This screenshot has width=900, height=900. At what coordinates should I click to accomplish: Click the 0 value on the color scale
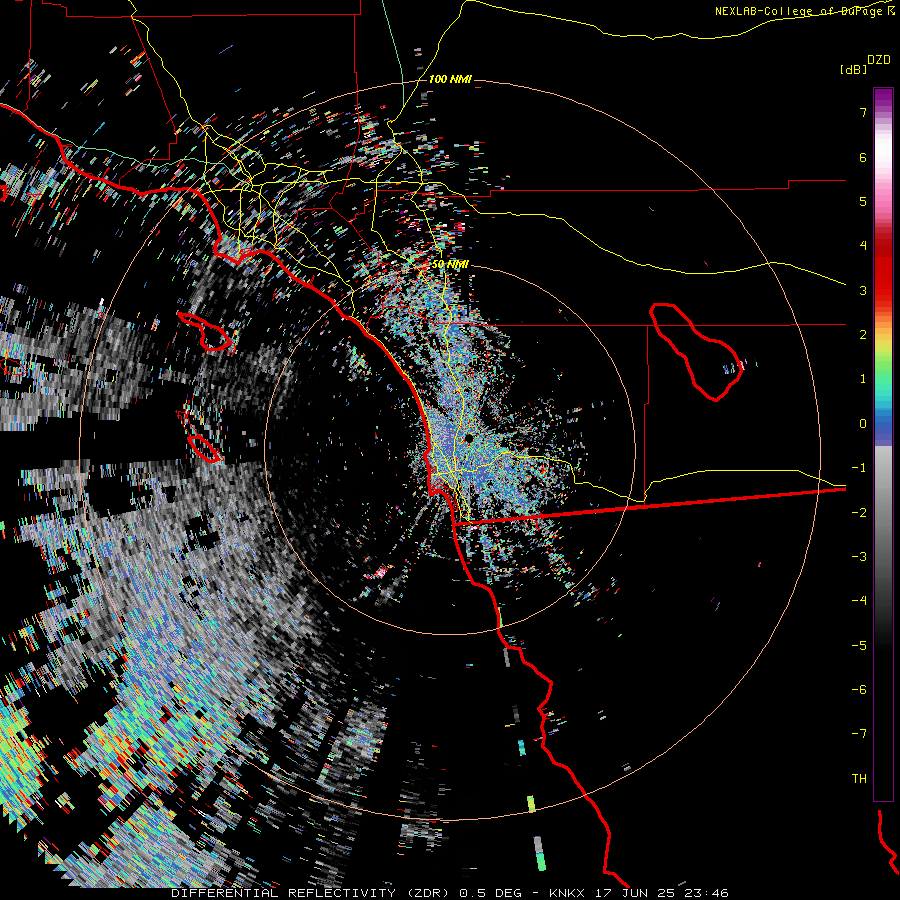863,424
